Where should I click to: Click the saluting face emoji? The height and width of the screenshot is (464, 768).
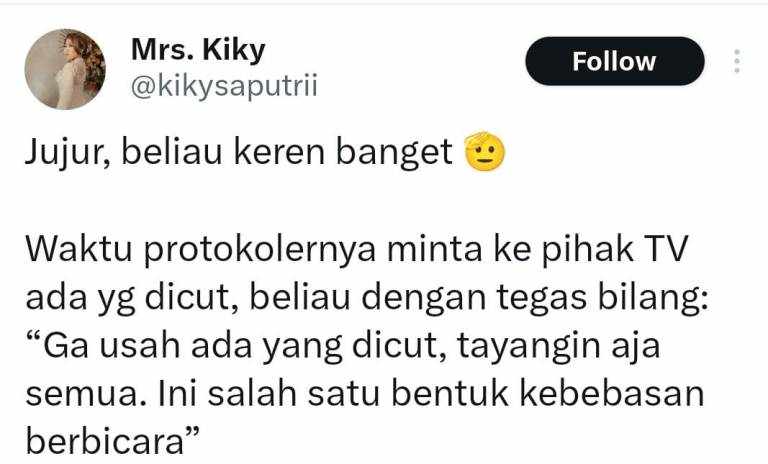[484, 151]
